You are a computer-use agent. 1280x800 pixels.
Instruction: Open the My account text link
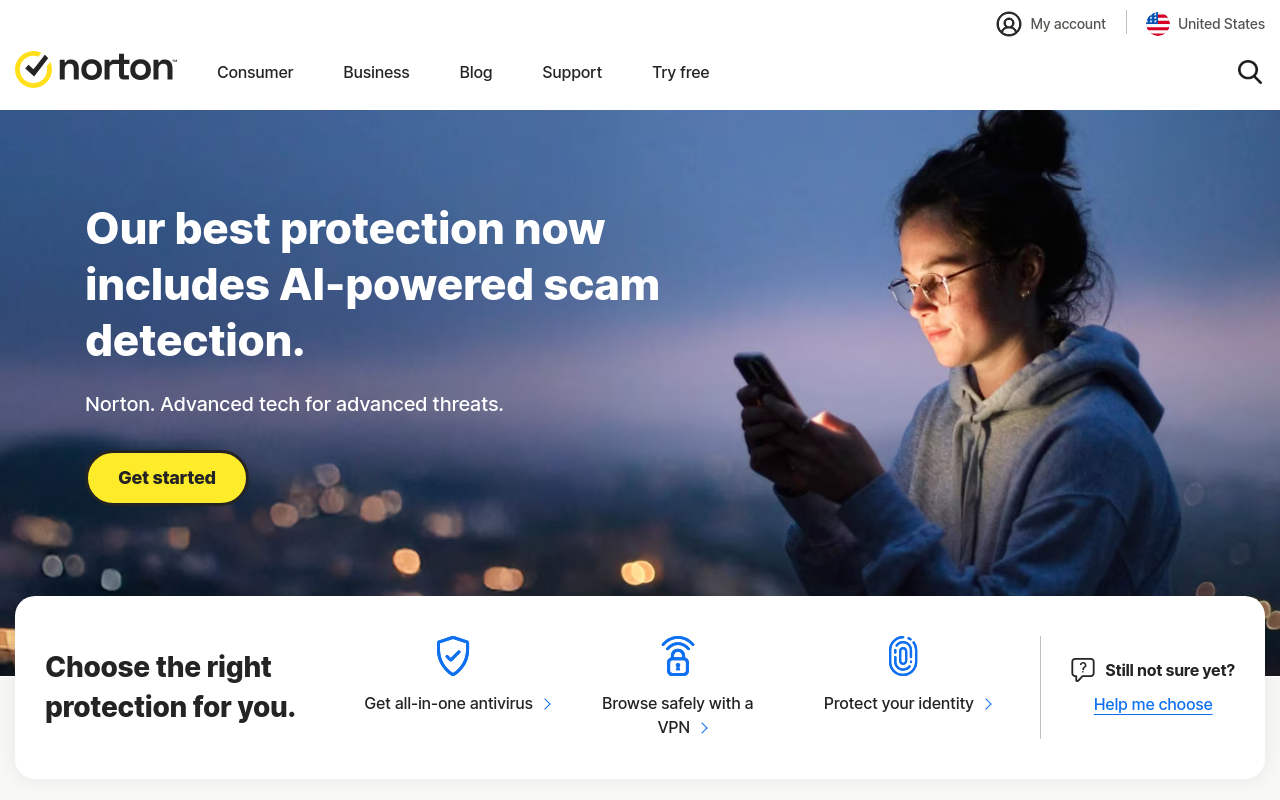[1068, 24]
